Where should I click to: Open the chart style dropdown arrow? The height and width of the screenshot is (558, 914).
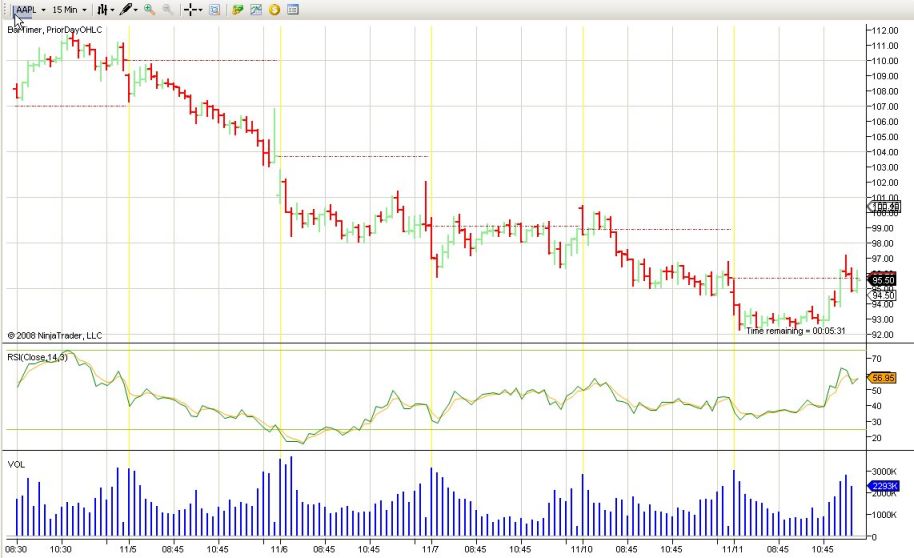[x=112, y=10]
